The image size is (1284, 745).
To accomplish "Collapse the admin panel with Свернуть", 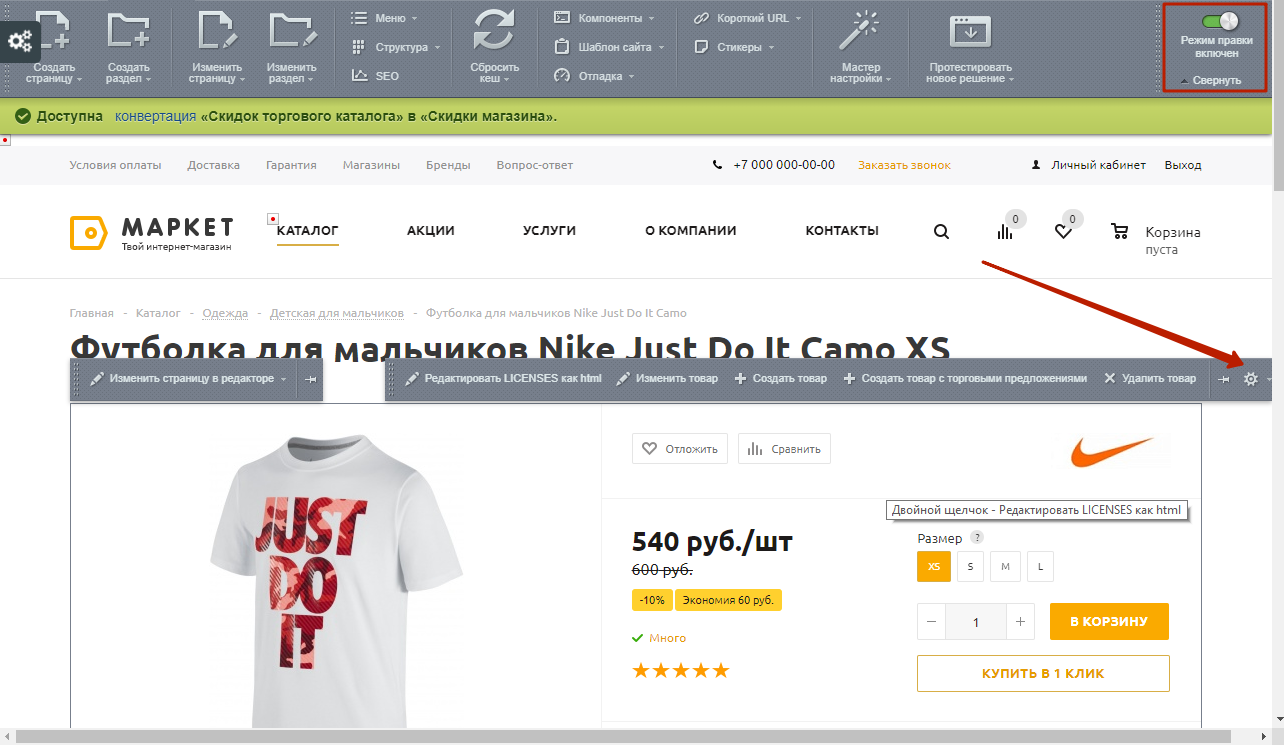I will (x=1212, y=80).
